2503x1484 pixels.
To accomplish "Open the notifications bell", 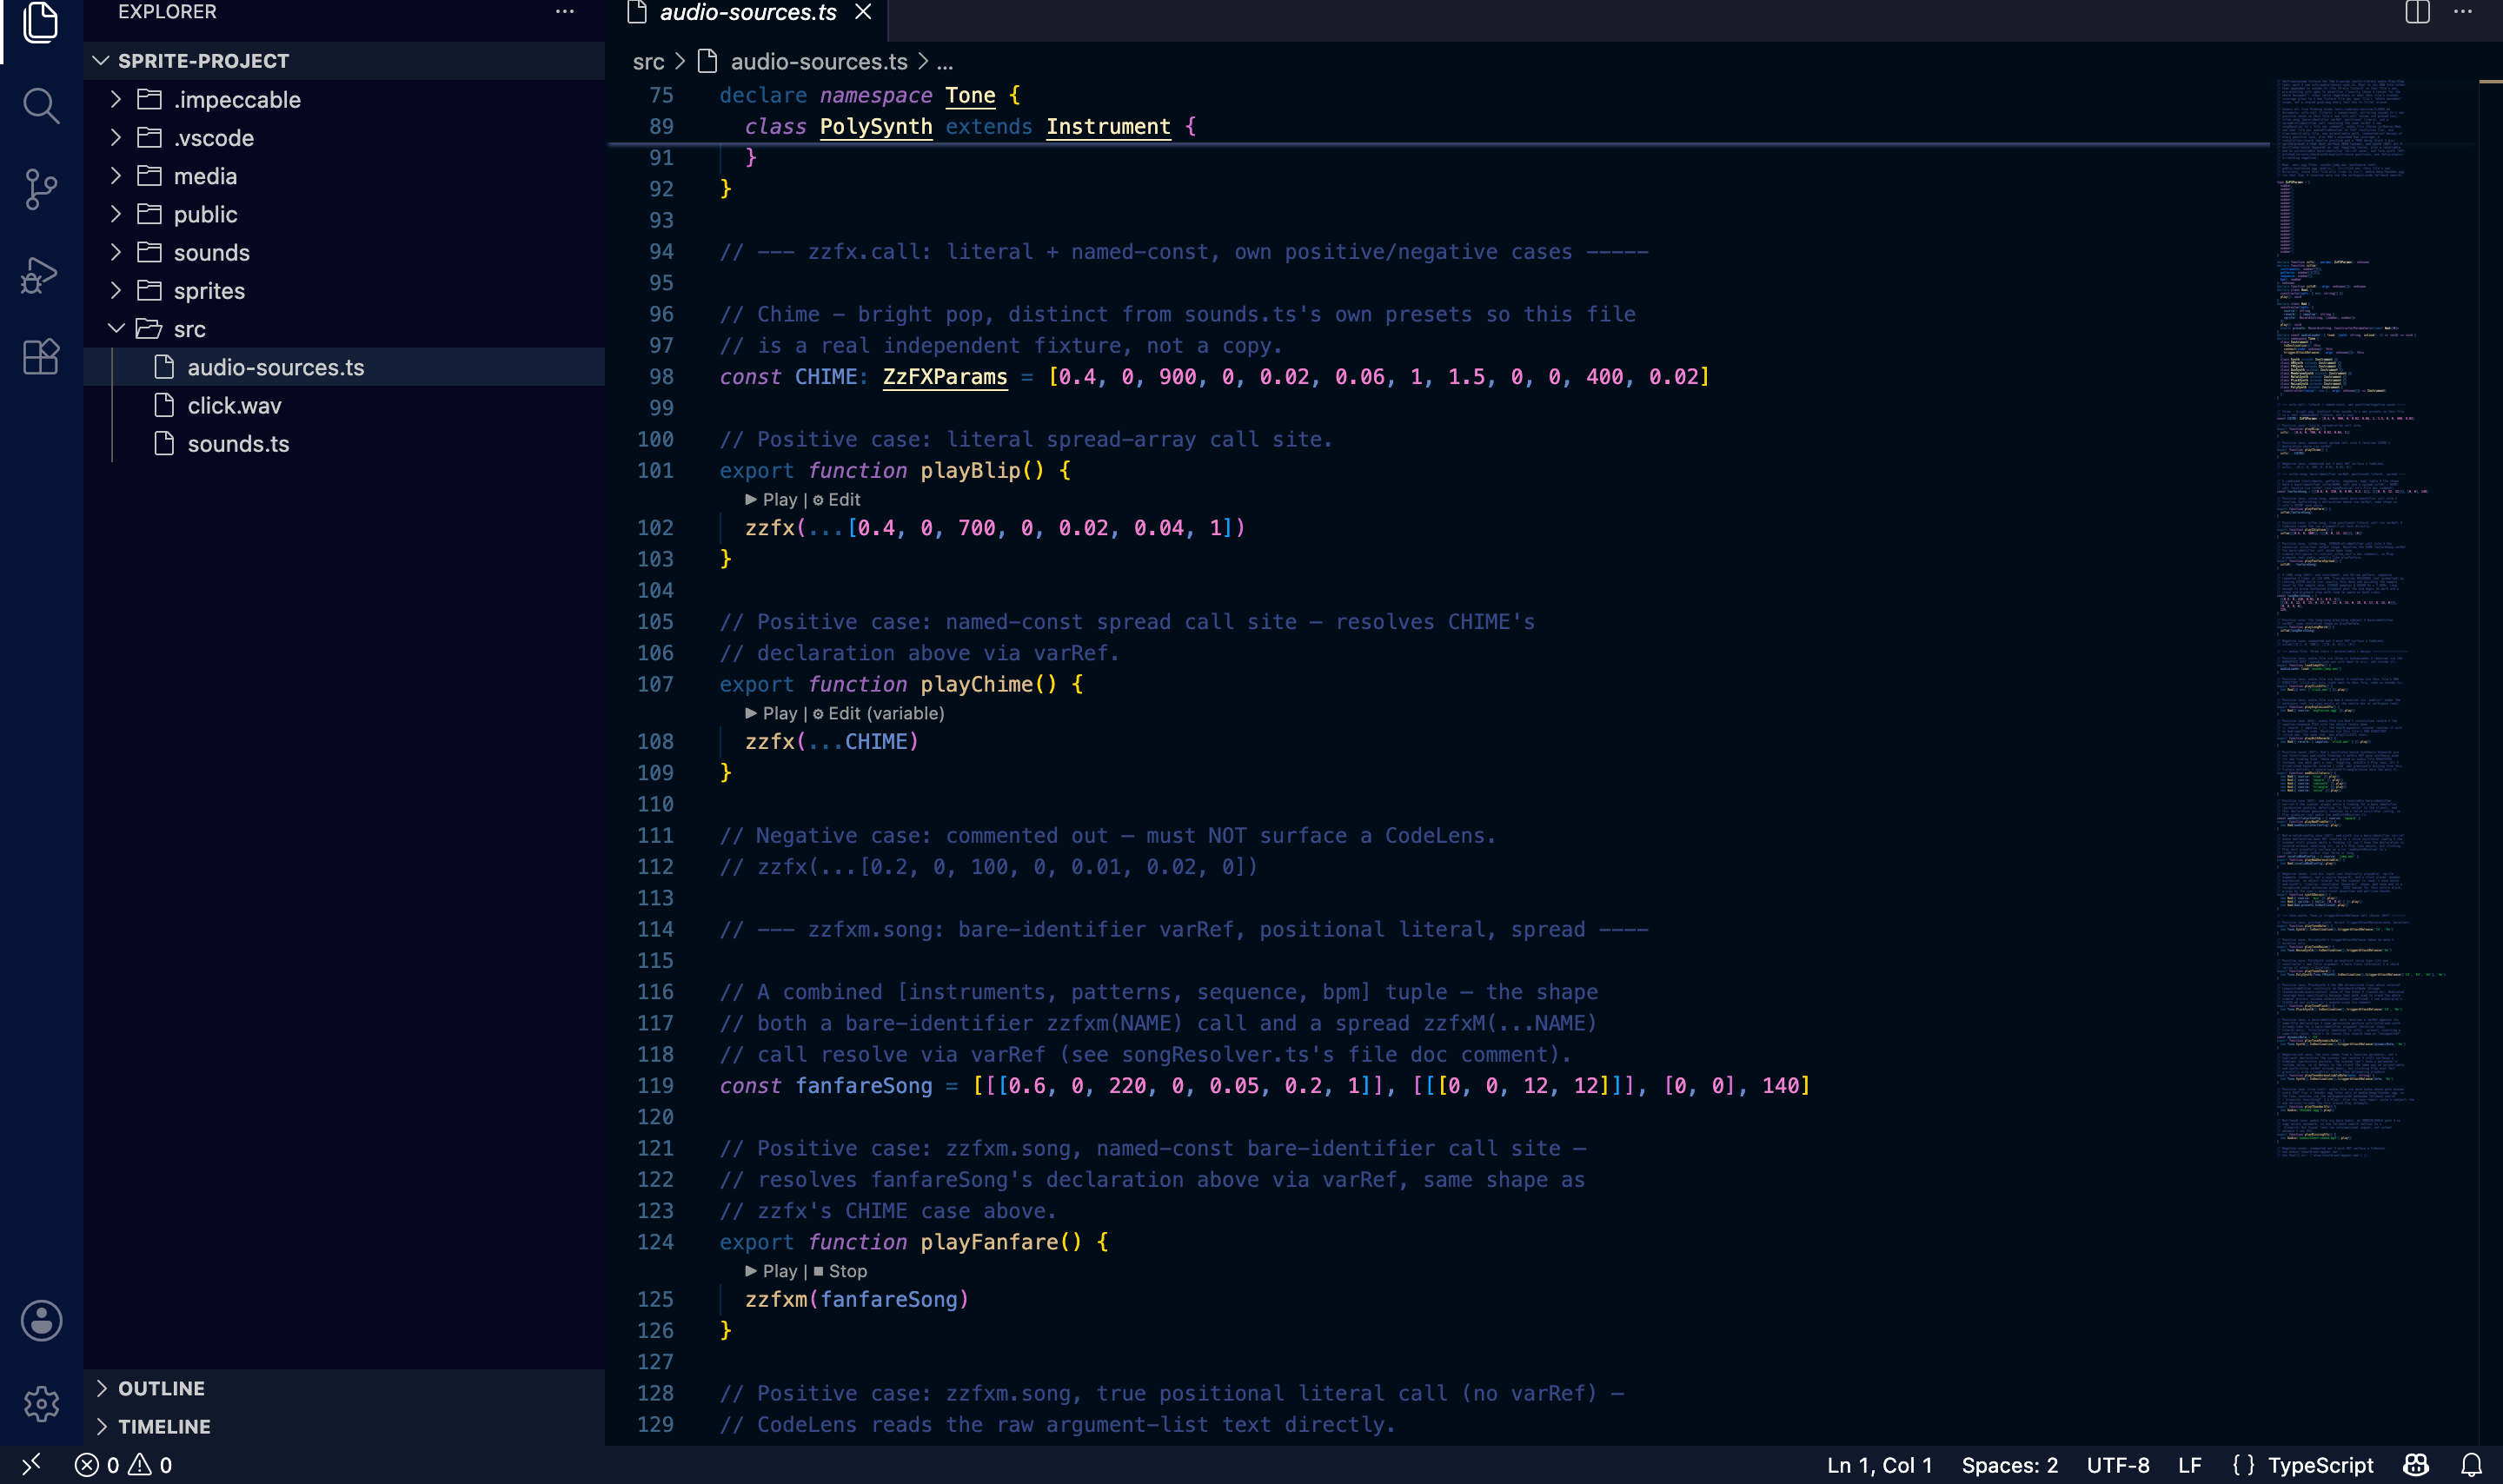I will (2471, 1465).
